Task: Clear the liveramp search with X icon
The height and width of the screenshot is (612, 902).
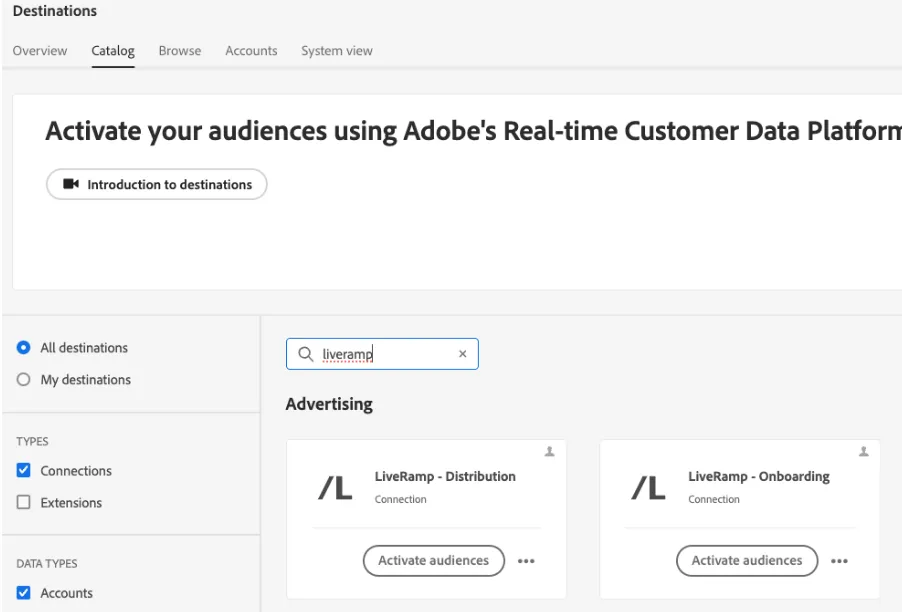Action: pyautogui.click(x=463, y=354)
